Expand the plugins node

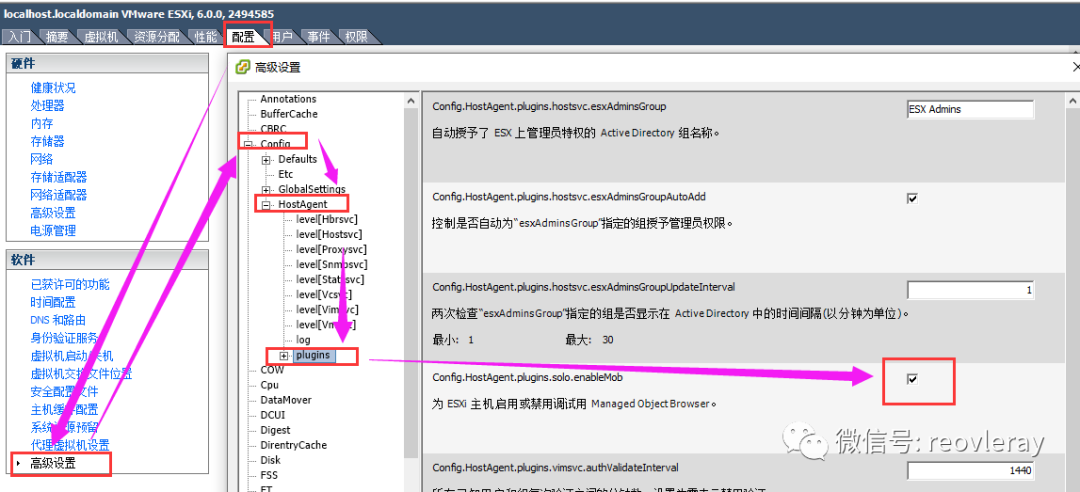pyautogui.click(x=284, y=355)
